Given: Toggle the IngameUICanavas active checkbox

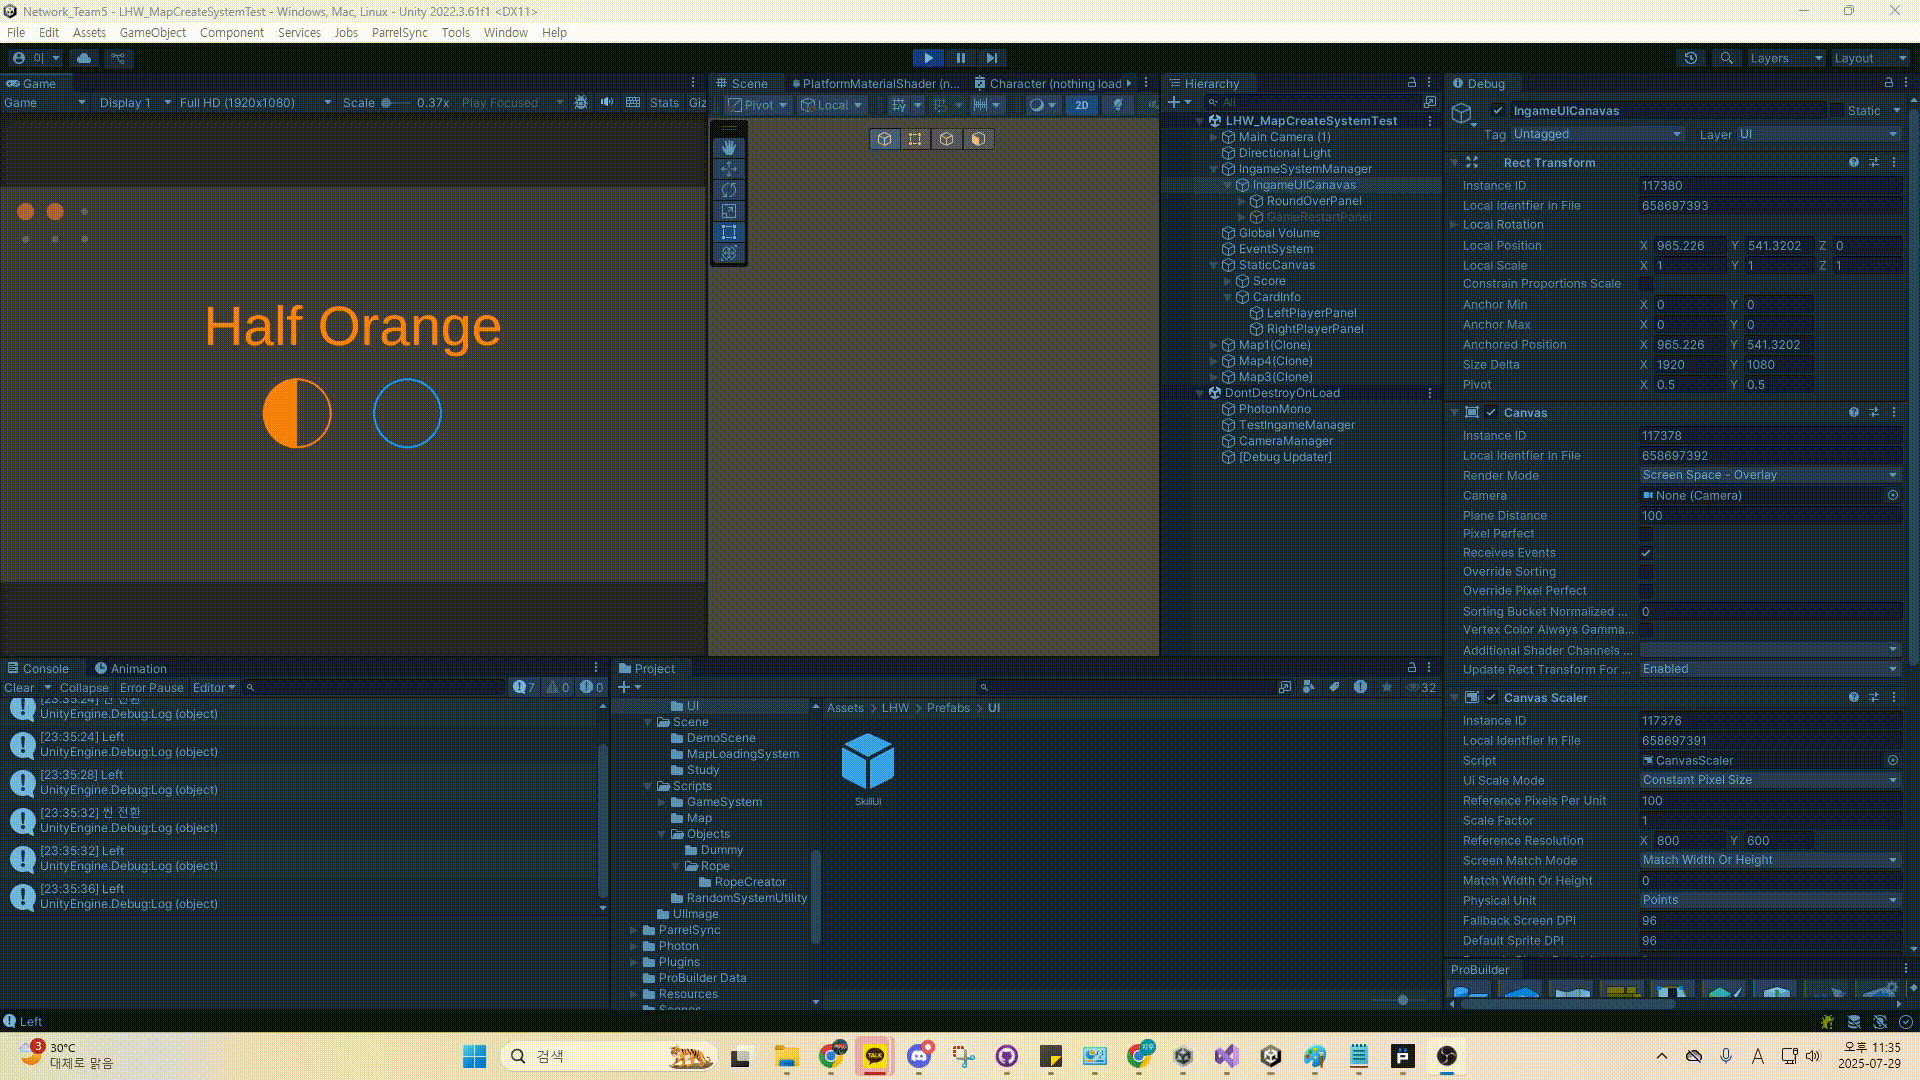Looking at the screenshot, I should click(1497, 111).
